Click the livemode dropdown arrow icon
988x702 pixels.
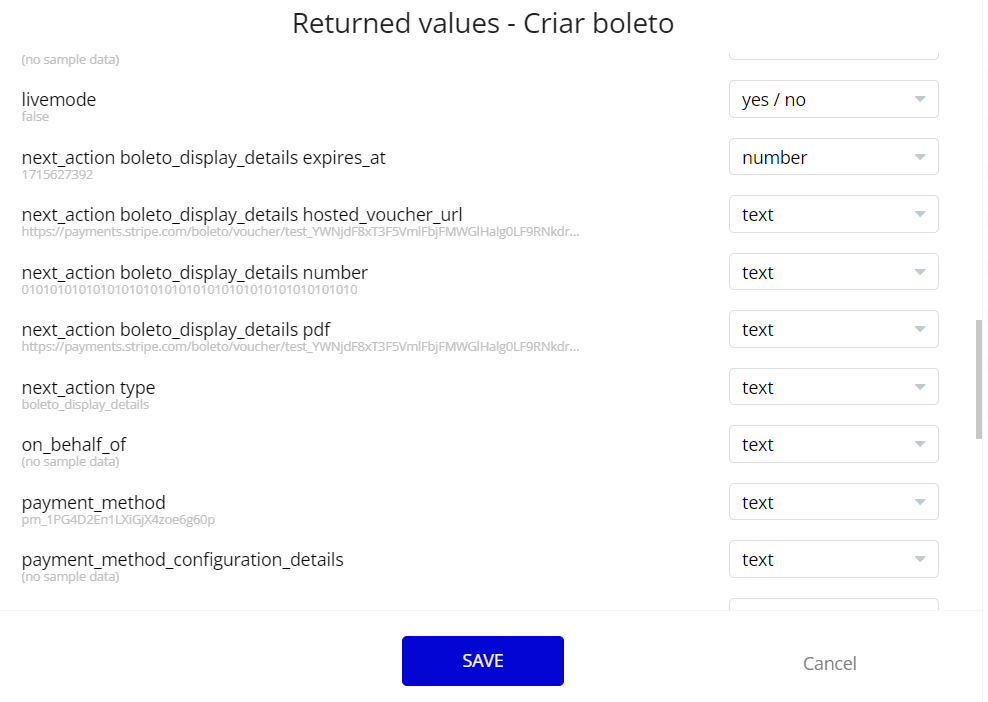coord(920,100)
